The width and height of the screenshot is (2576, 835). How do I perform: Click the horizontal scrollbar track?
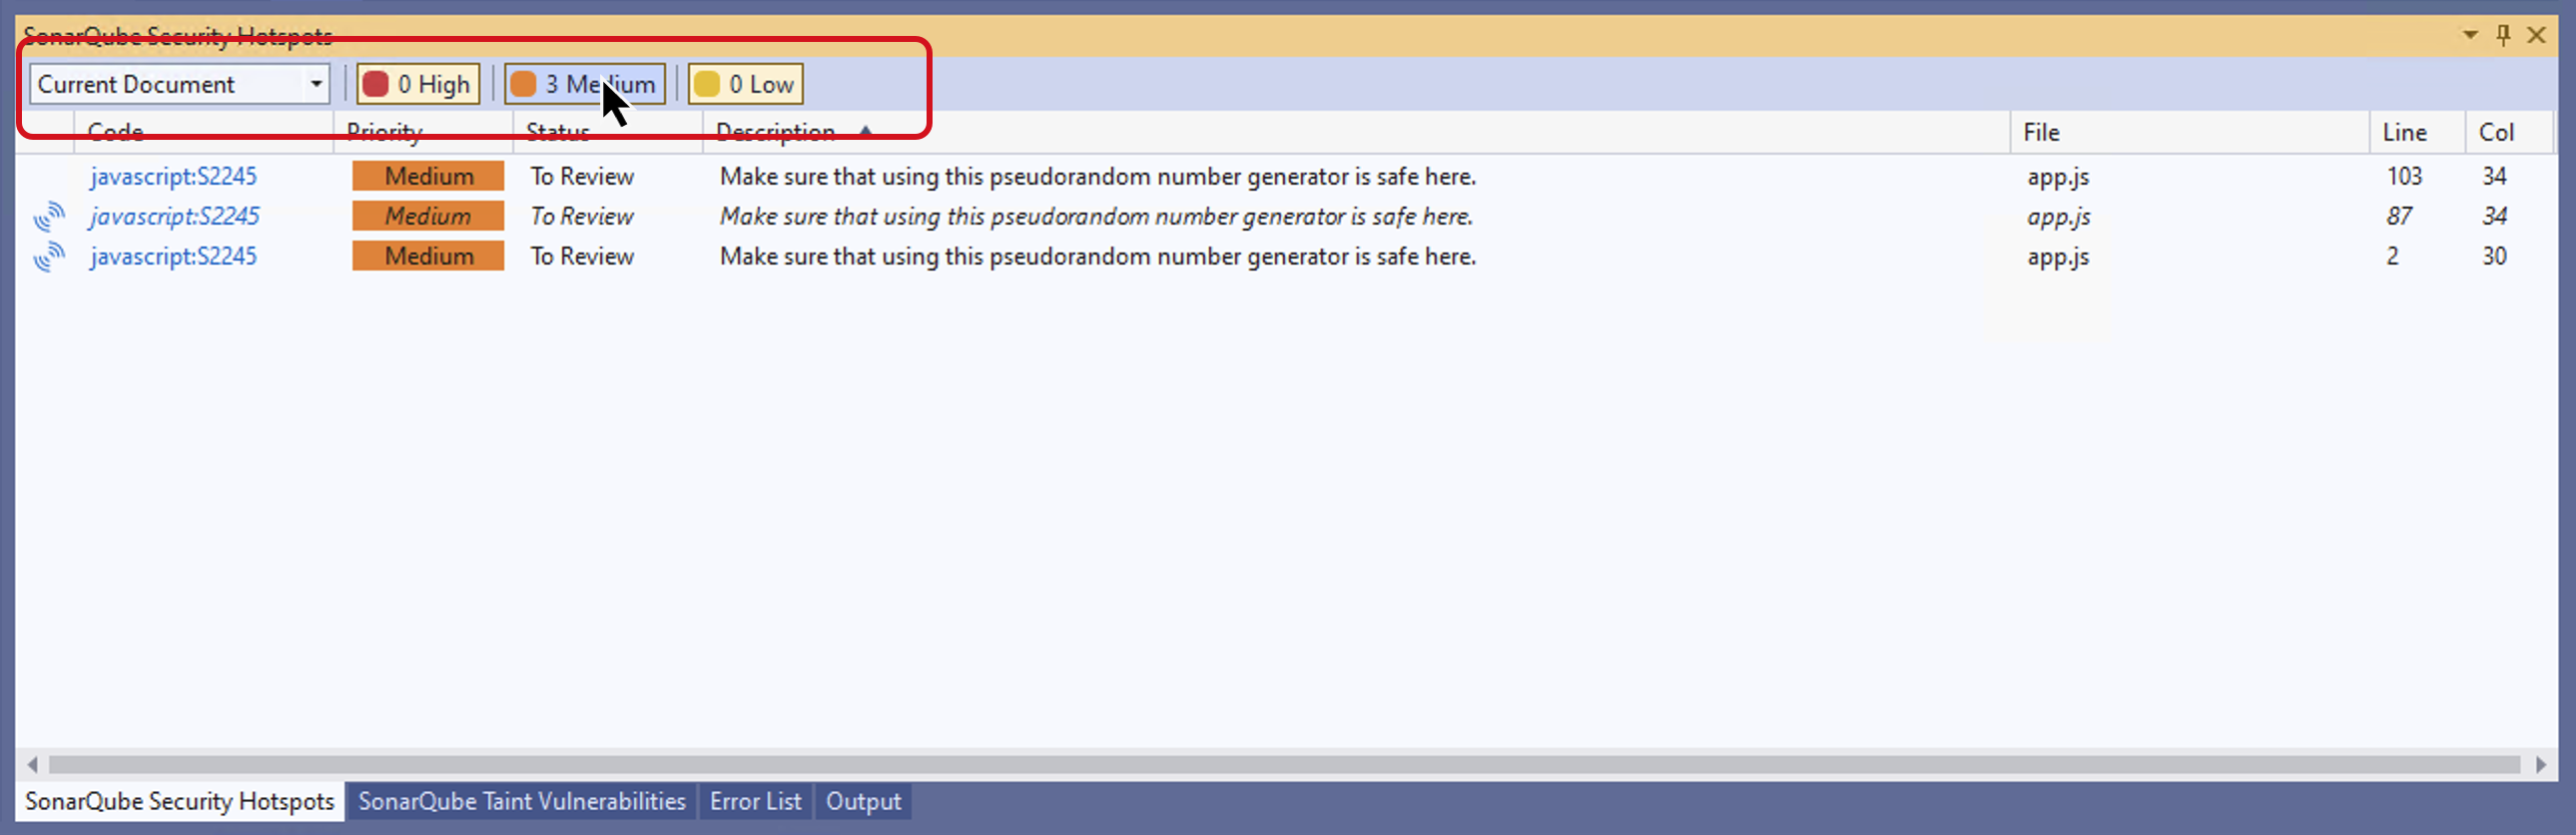click(1285, 765)
